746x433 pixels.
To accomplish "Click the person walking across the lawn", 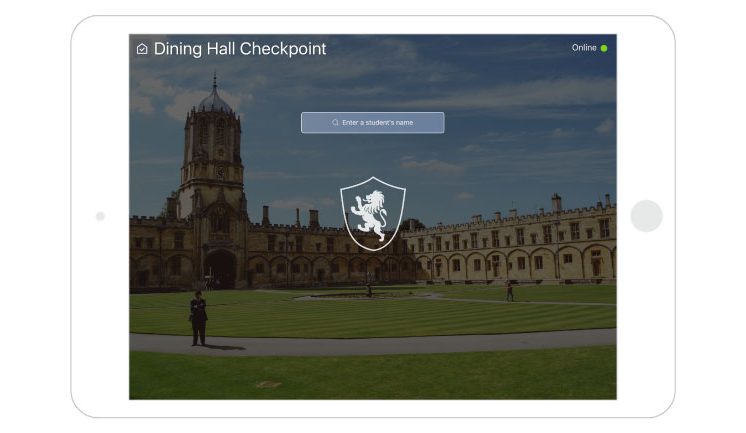I will [510, 291].
